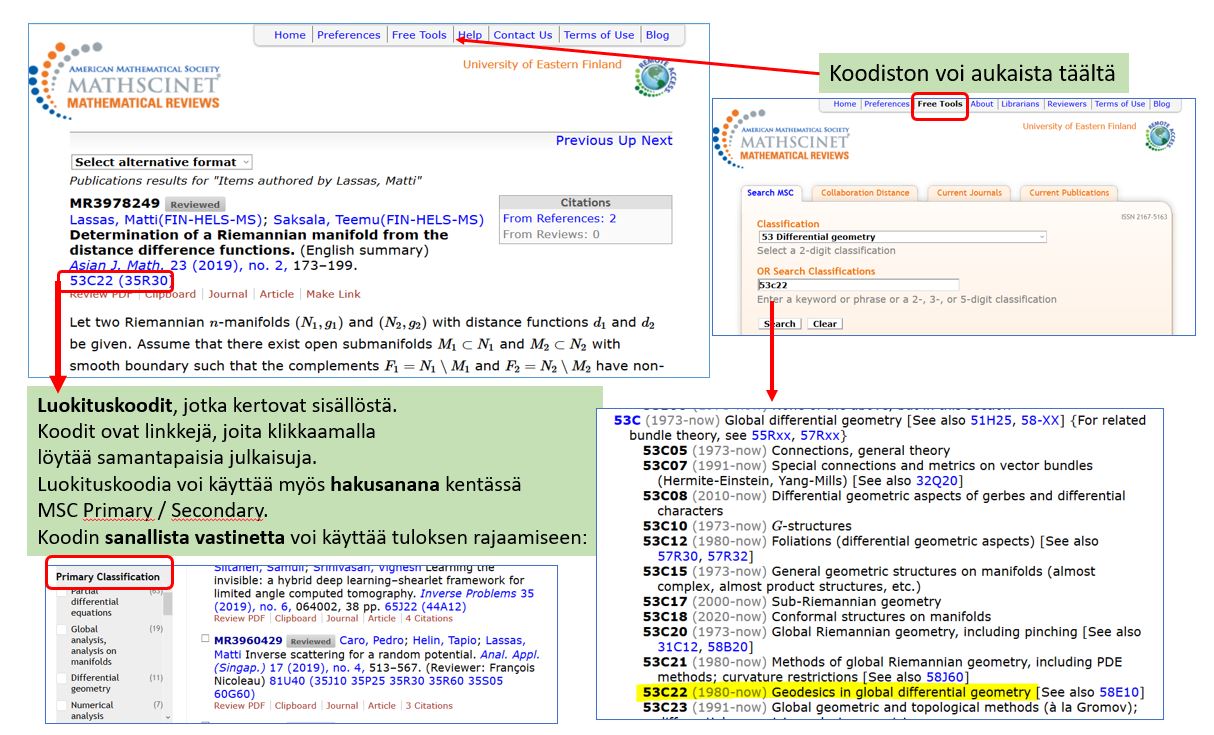
Task: Open Free Tools in the left menu bar
Action: point(419,35)
